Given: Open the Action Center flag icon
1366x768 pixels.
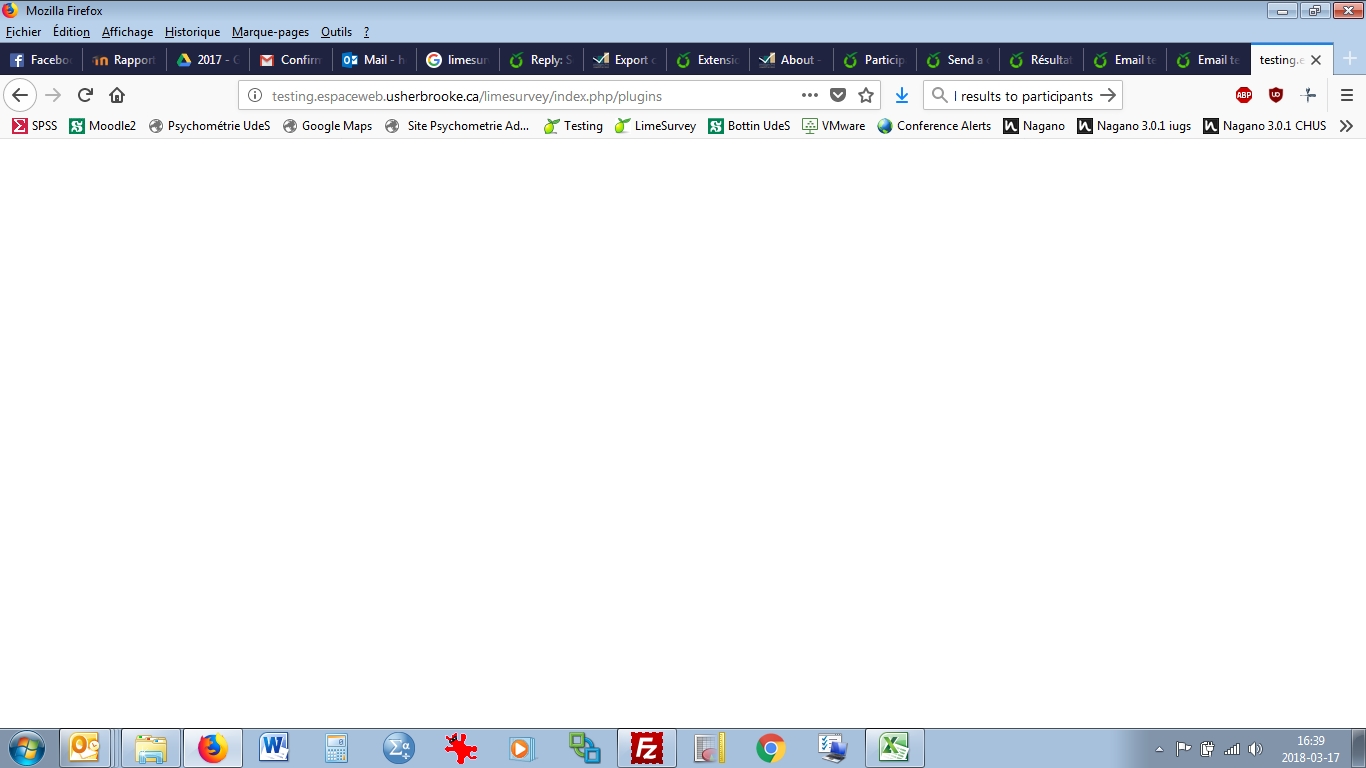Looking at the screenshot, I should coord(1183,748).
